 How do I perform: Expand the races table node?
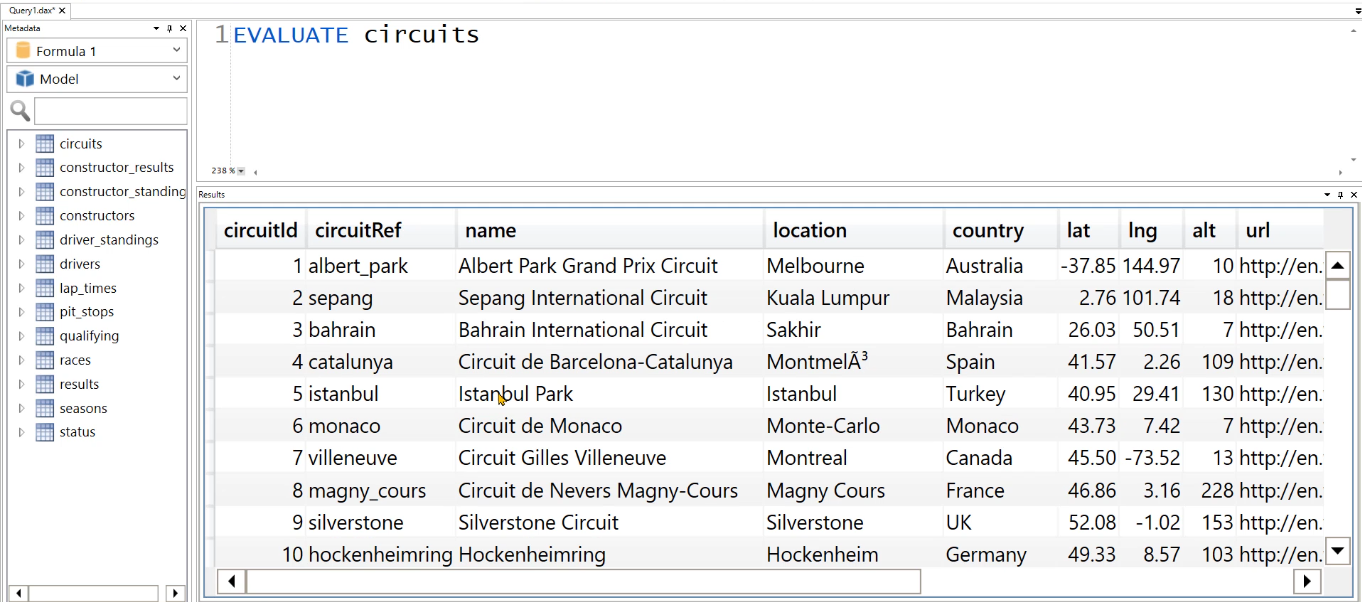click(x=21, y=360)
